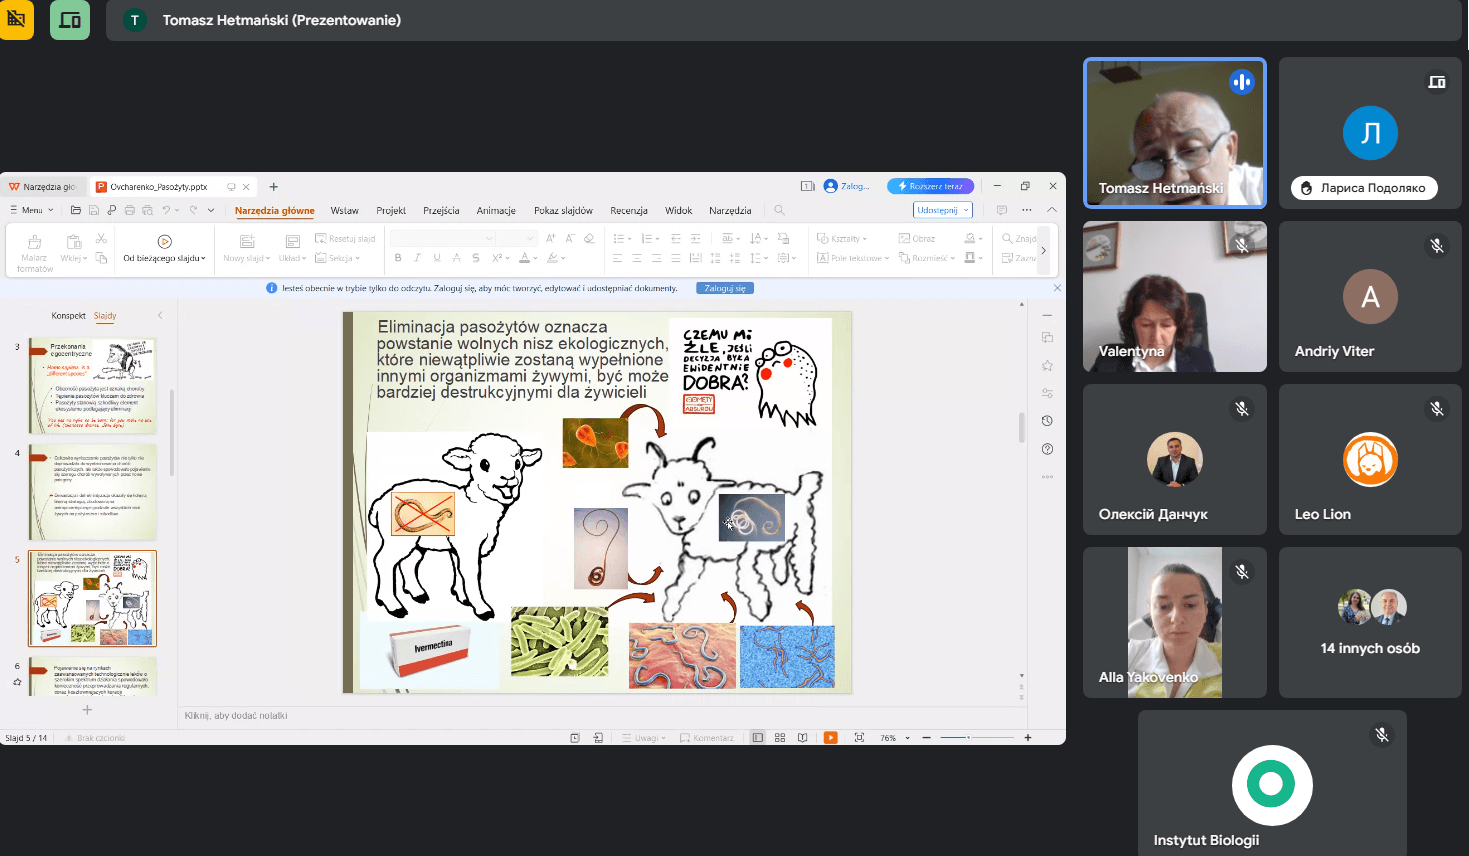The image size is (1469, 856).
Task: Open the Przejścia ribbon tab
Action: [x=441, y=210]
